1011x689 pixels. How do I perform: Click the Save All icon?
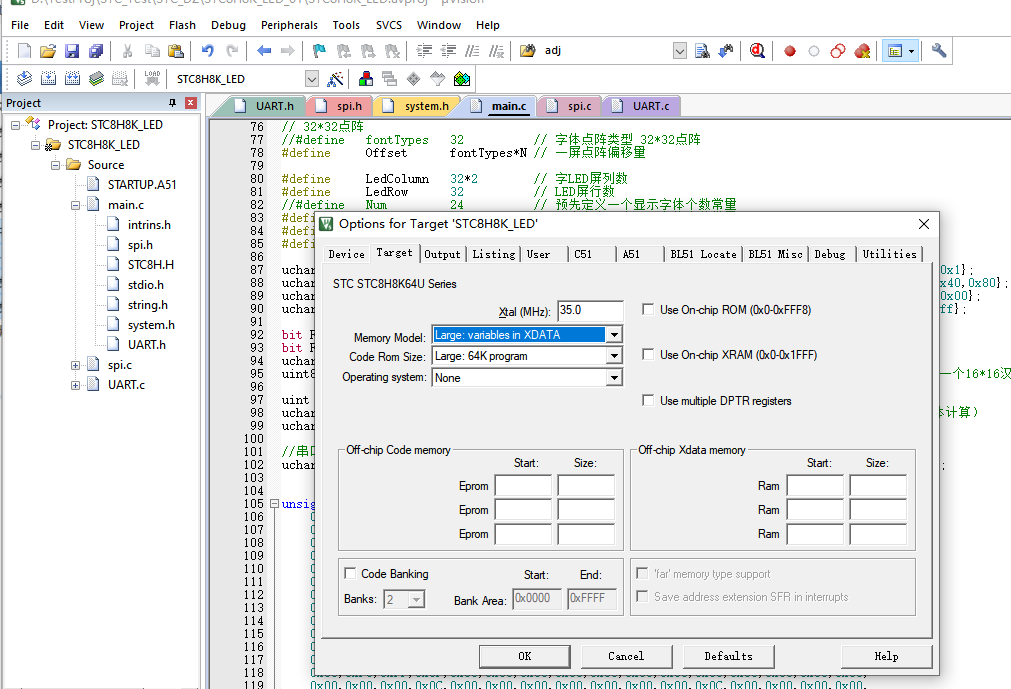[x=96, y=51]
